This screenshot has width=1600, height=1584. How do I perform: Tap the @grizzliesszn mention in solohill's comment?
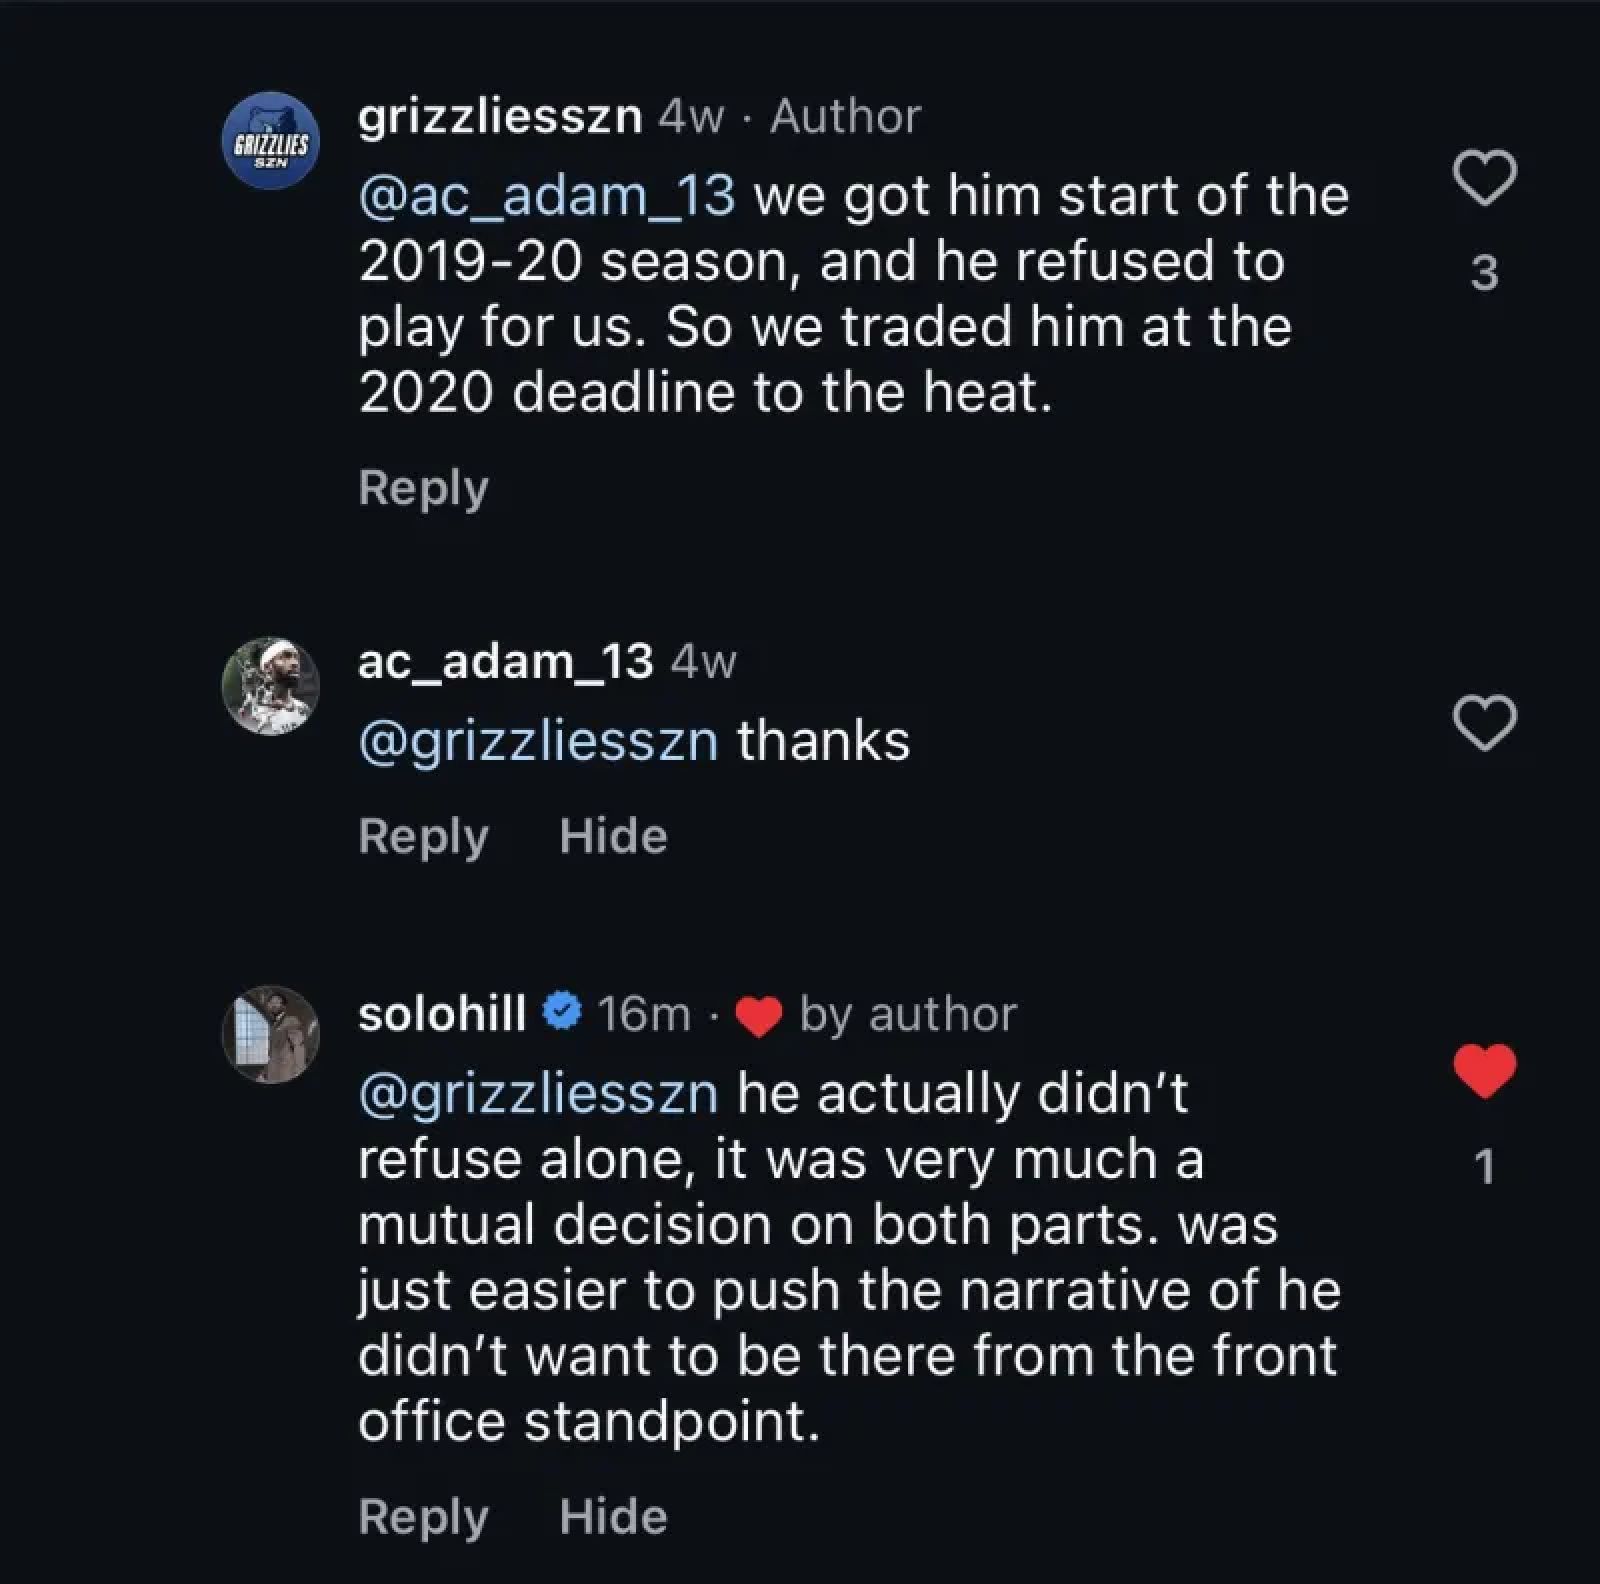coord(538,1092)
